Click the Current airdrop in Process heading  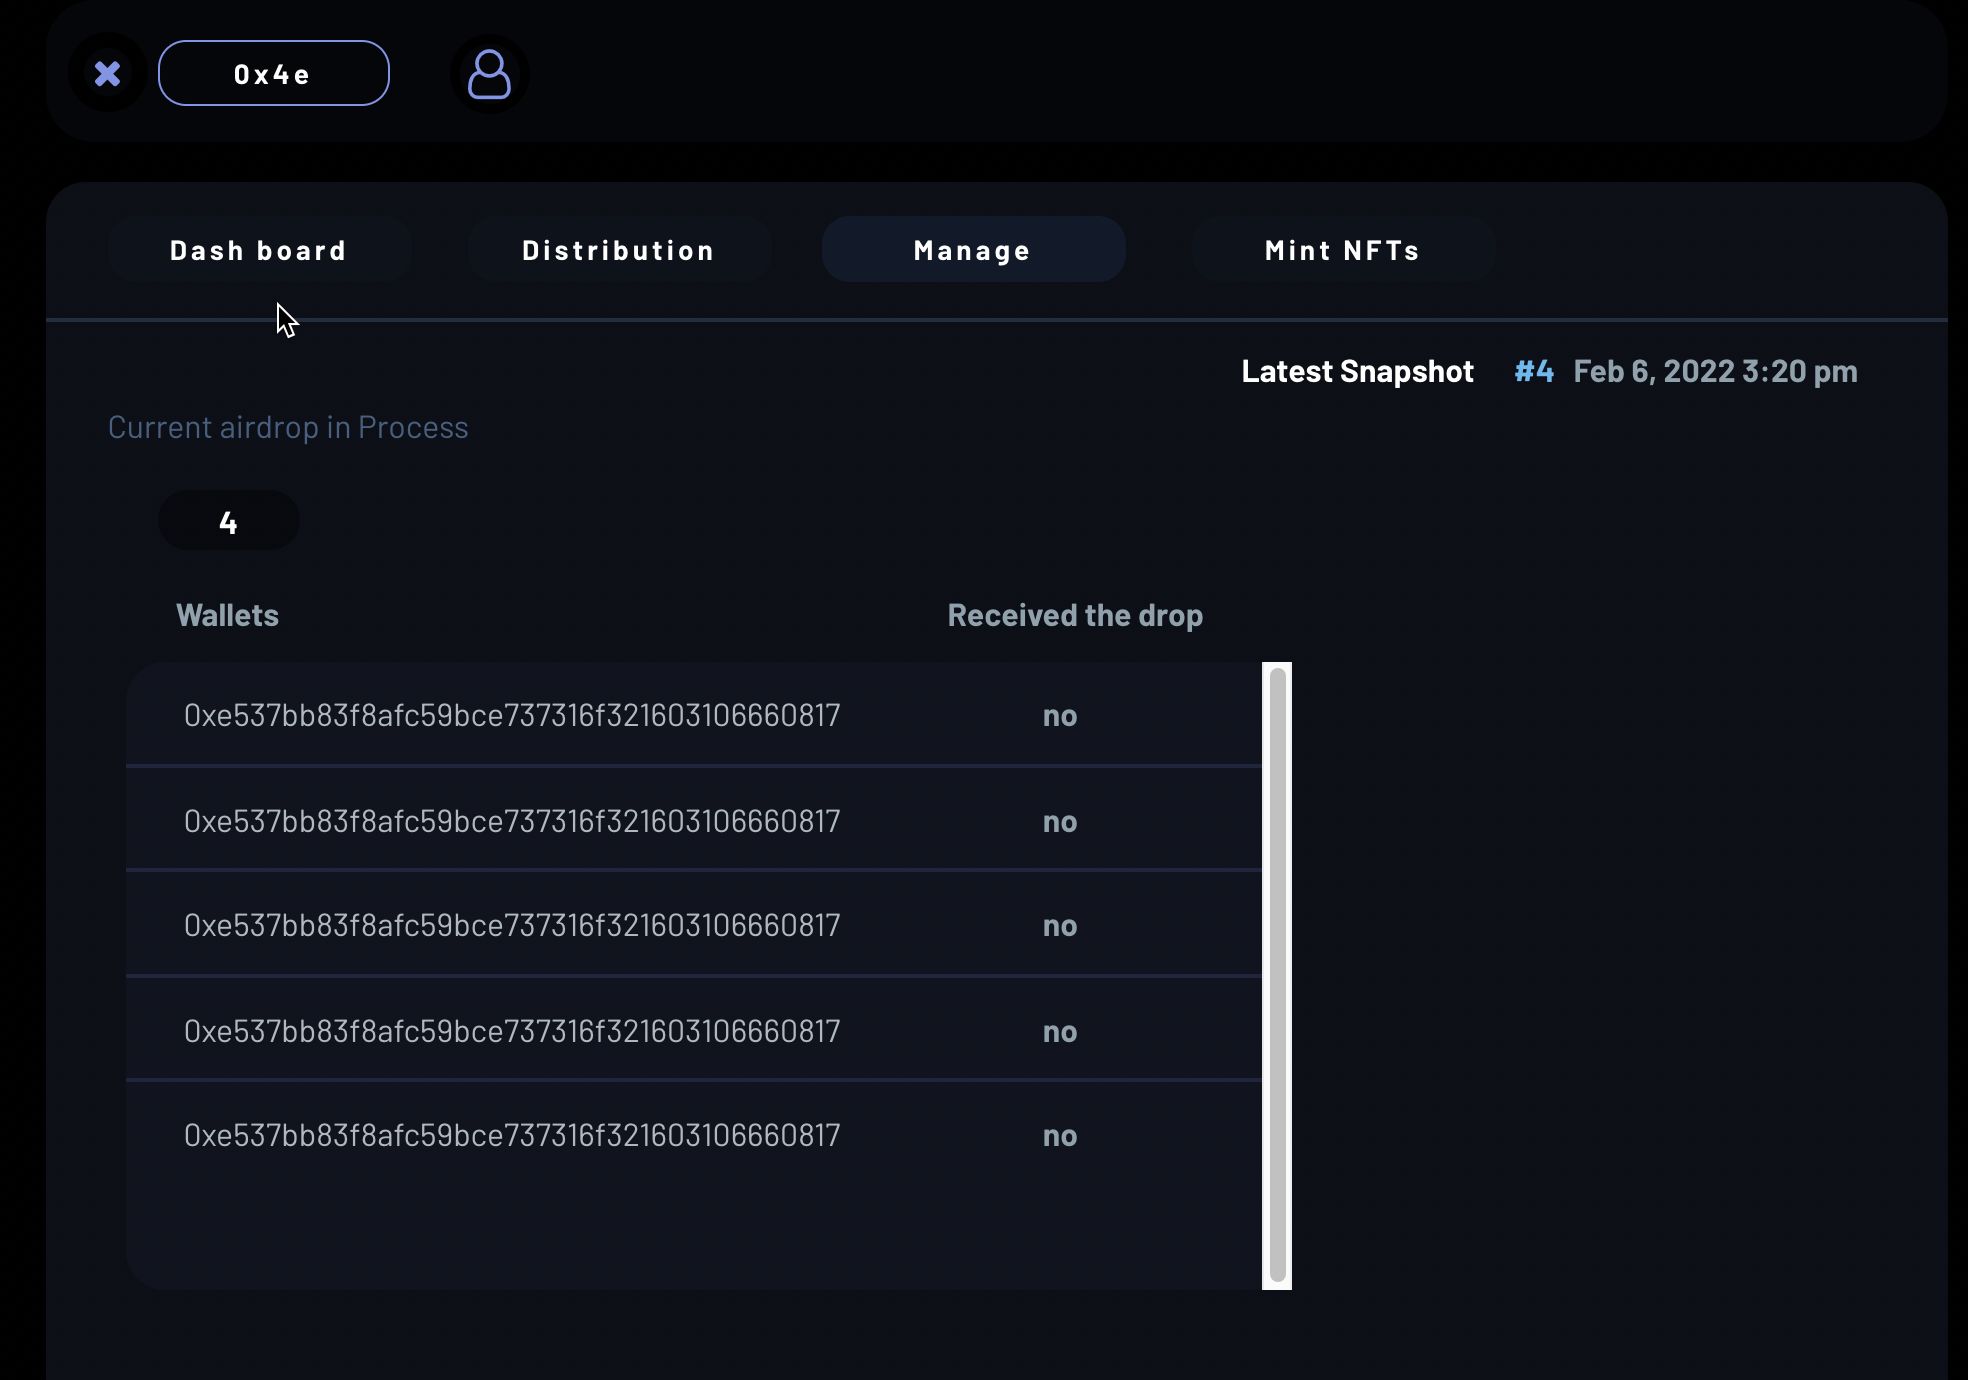pos(288,427)
